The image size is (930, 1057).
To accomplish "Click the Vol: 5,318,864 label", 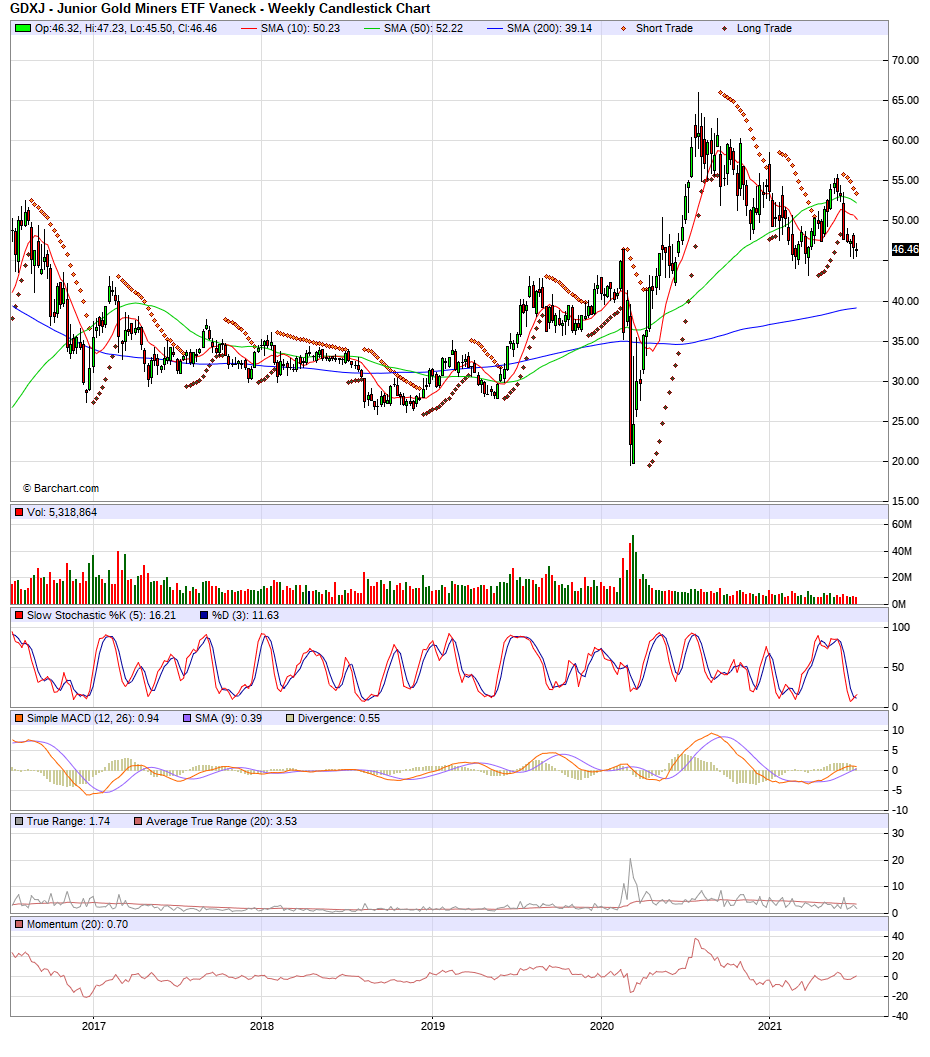I will coord(62,512).
